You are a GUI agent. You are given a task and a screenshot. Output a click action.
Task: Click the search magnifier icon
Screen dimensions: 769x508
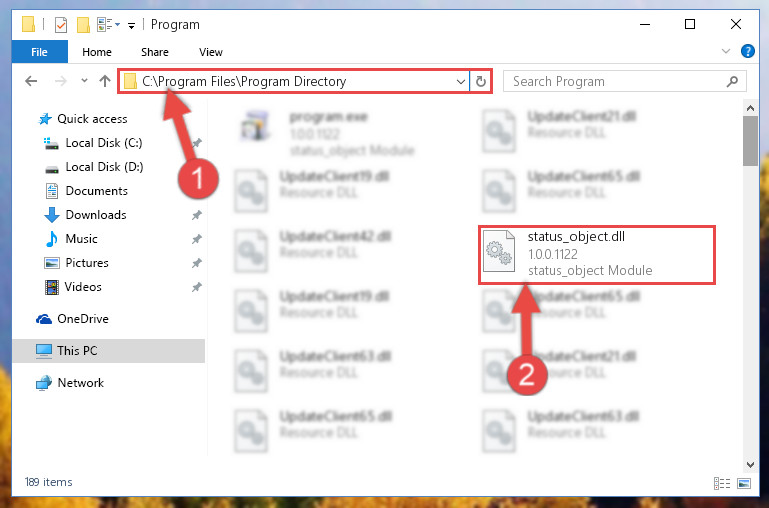(x=732, y=81)
